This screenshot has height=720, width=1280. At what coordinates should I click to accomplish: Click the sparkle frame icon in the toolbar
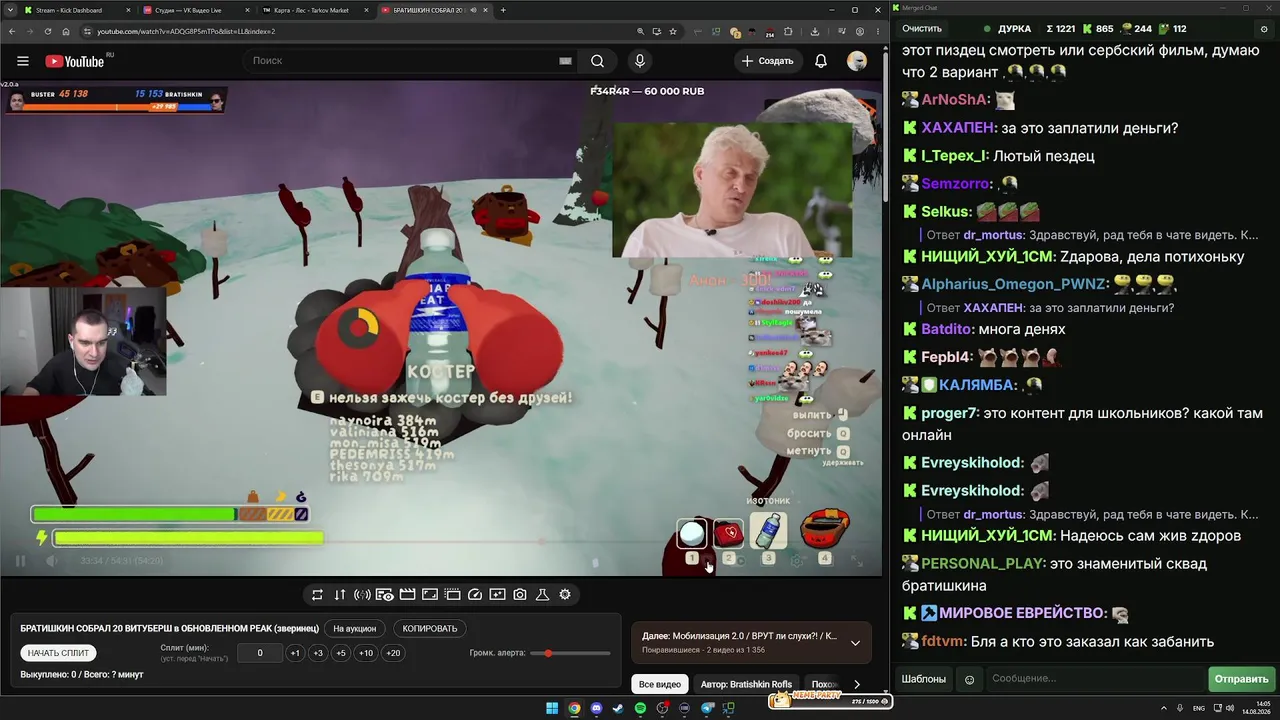click(x=497, y=594)
